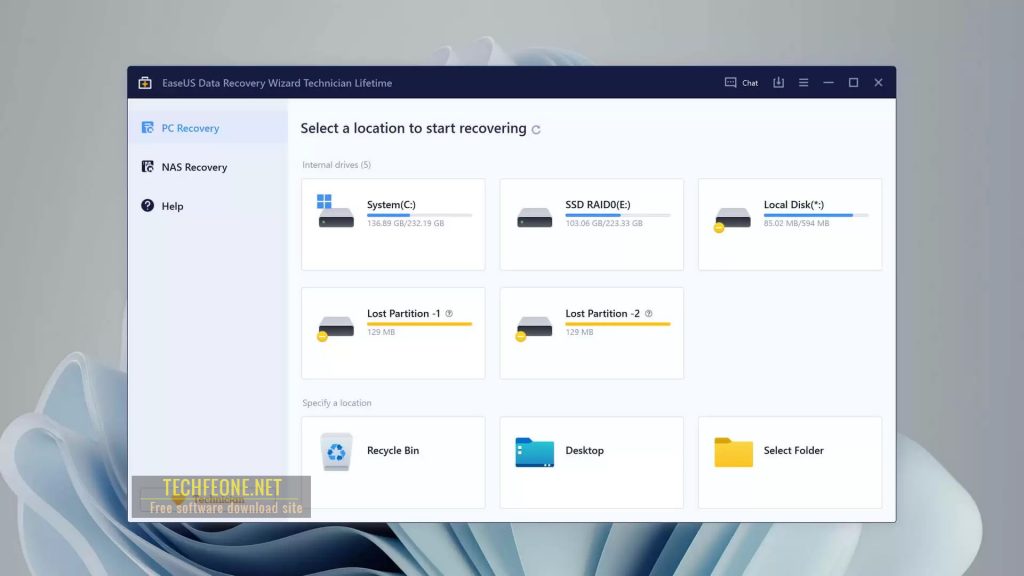The height and width of the screenshot is (576, 1024).
Task: Click the Lost Partition -2 yellow bar
Action: coord(618,324)
